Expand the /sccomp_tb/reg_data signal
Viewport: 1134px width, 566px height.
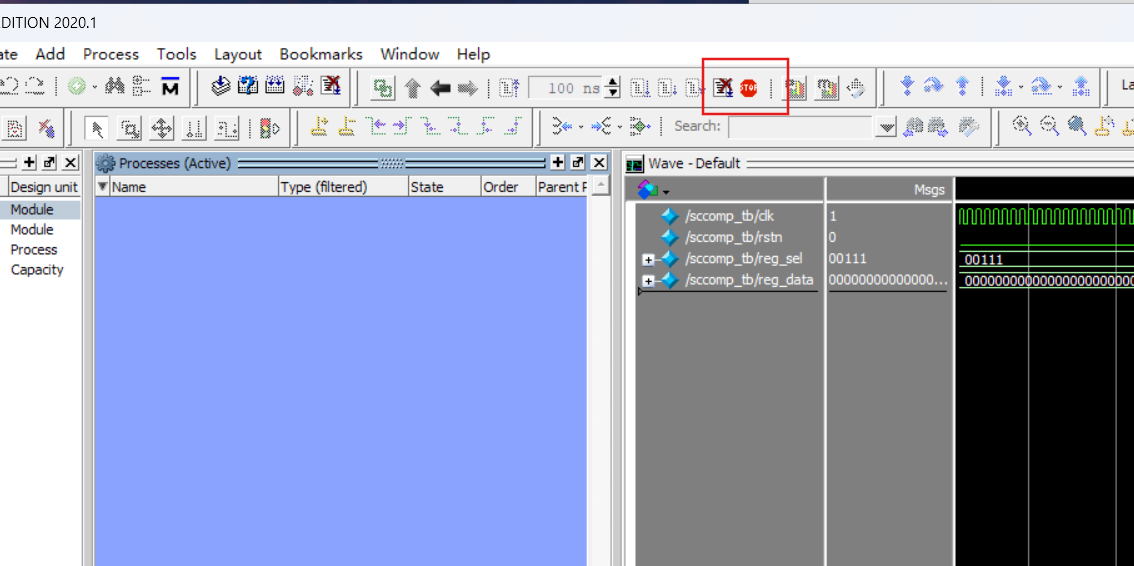point(648,281)
